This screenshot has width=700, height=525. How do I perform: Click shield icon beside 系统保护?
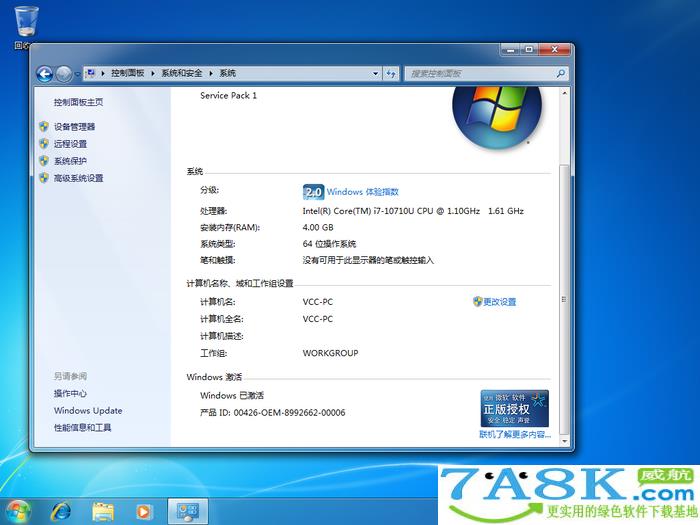pos(44,160)
